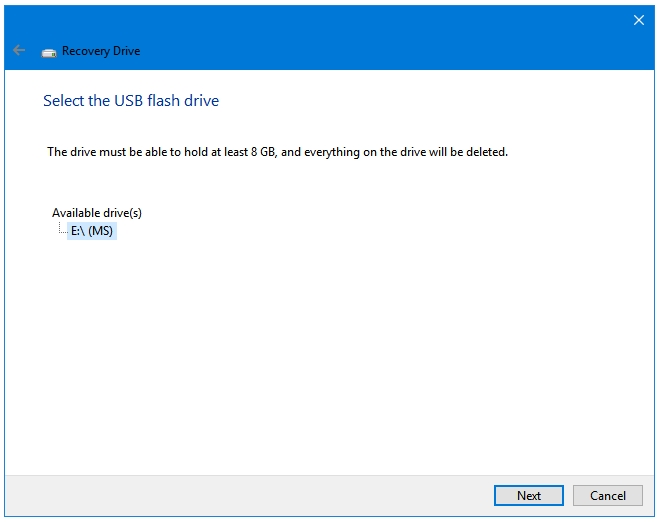
Task: Click the Recovery Drive title text
Action: 101,51
